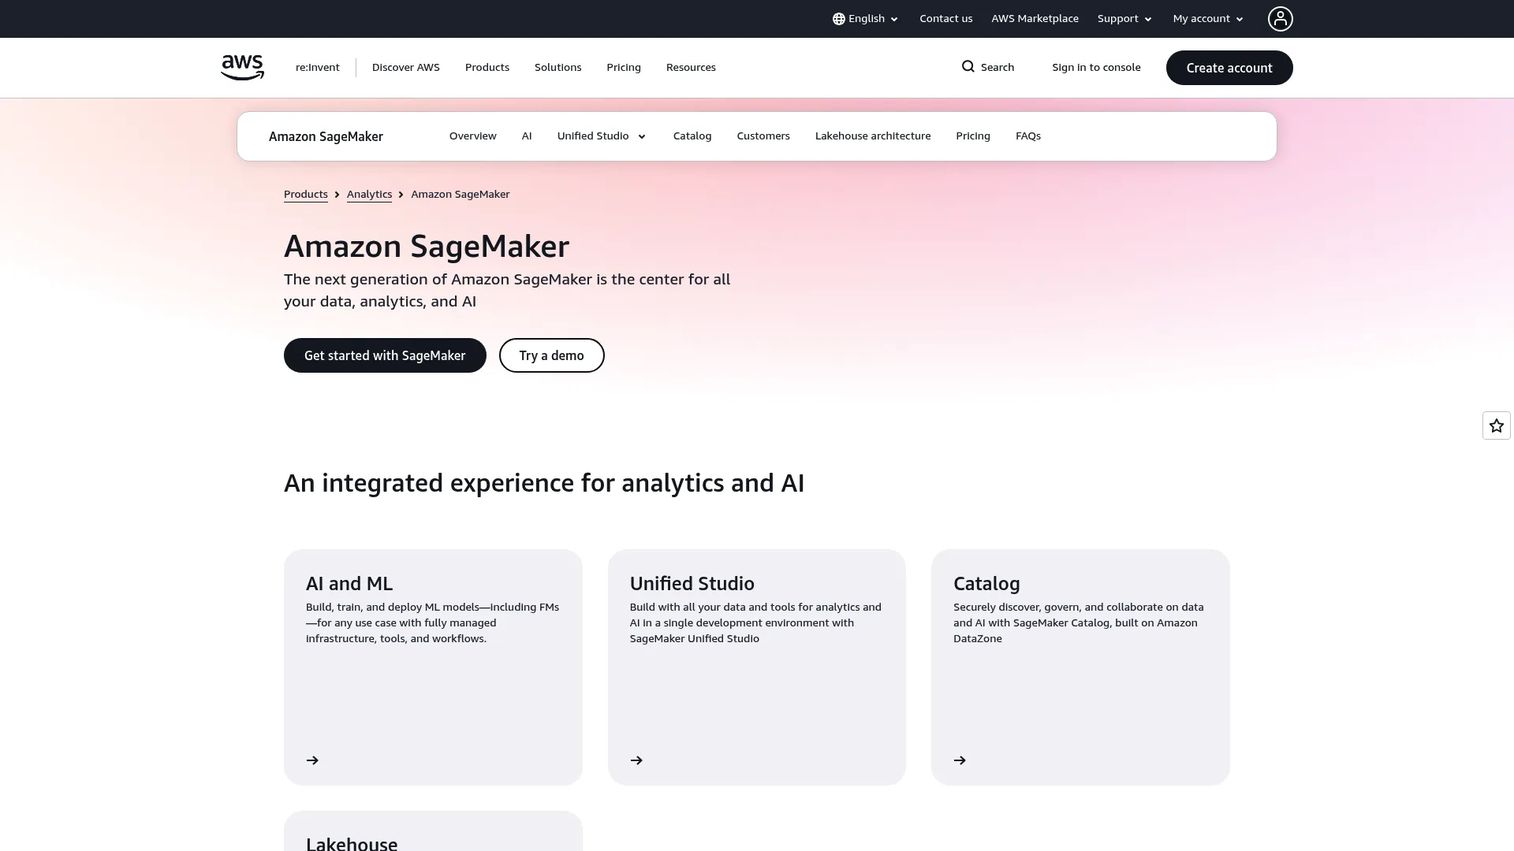
Task: Click the search magnifier icon
Action: point(968,67)
